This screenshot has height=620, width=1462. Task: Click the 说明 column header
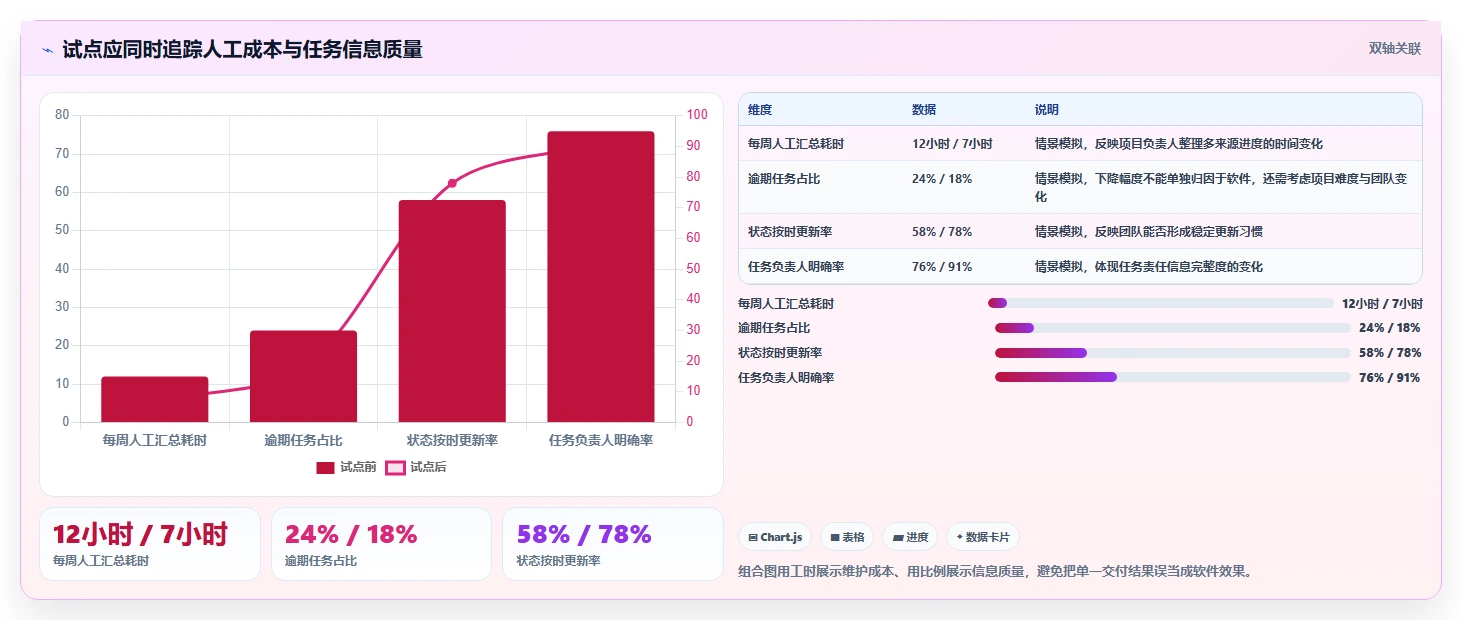coord(1047,110)
